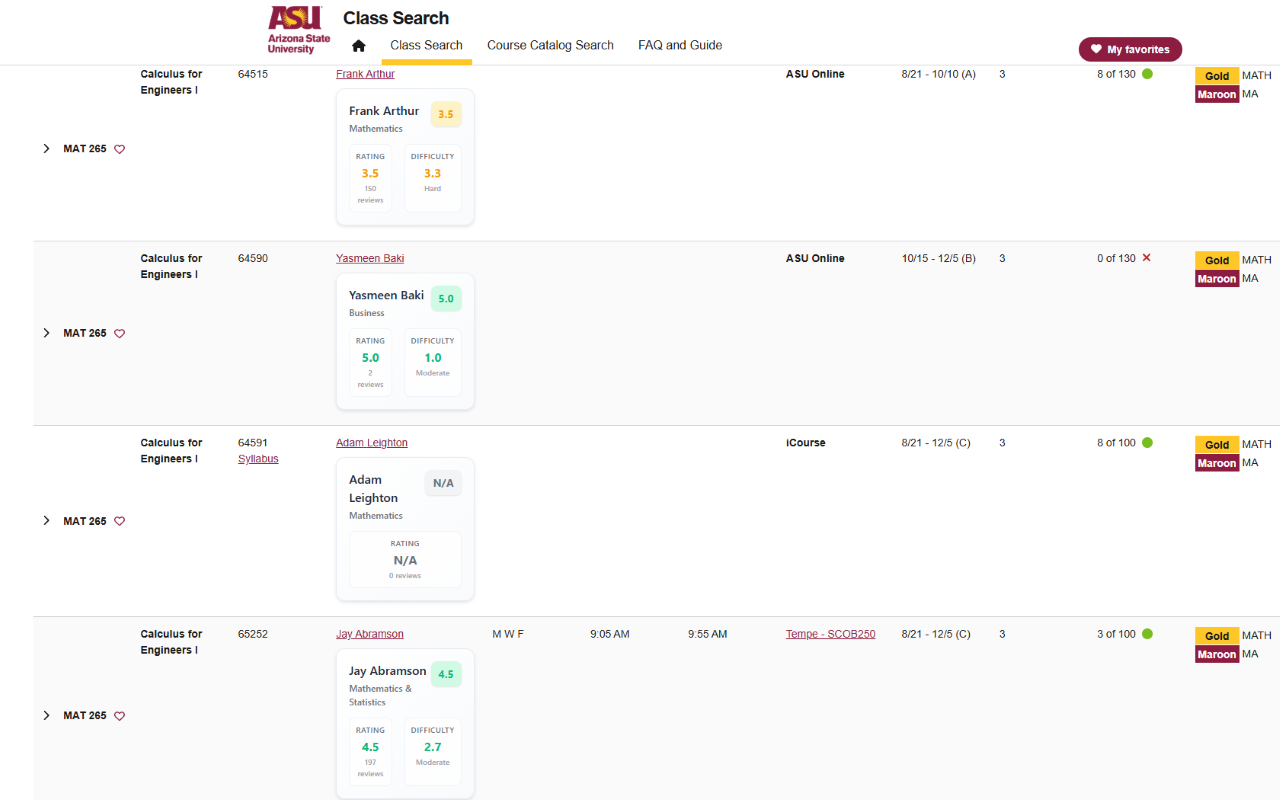Image resolution: width=1280 pixels, height=800 pixels.
Task: Click heart icon for Jay Abramson's class
Action: pyautogui.click(x=120, y=716)
